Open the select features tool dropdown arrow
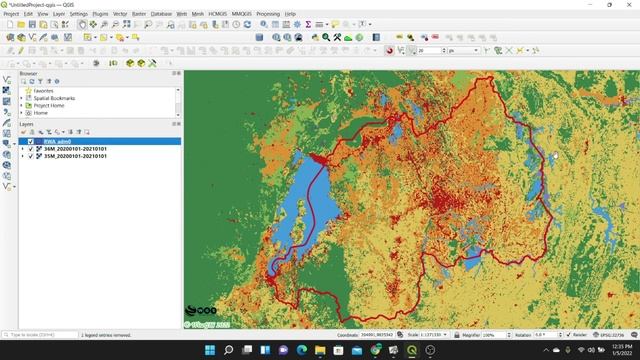Viewport: 640px width, 360px height. 95,38
